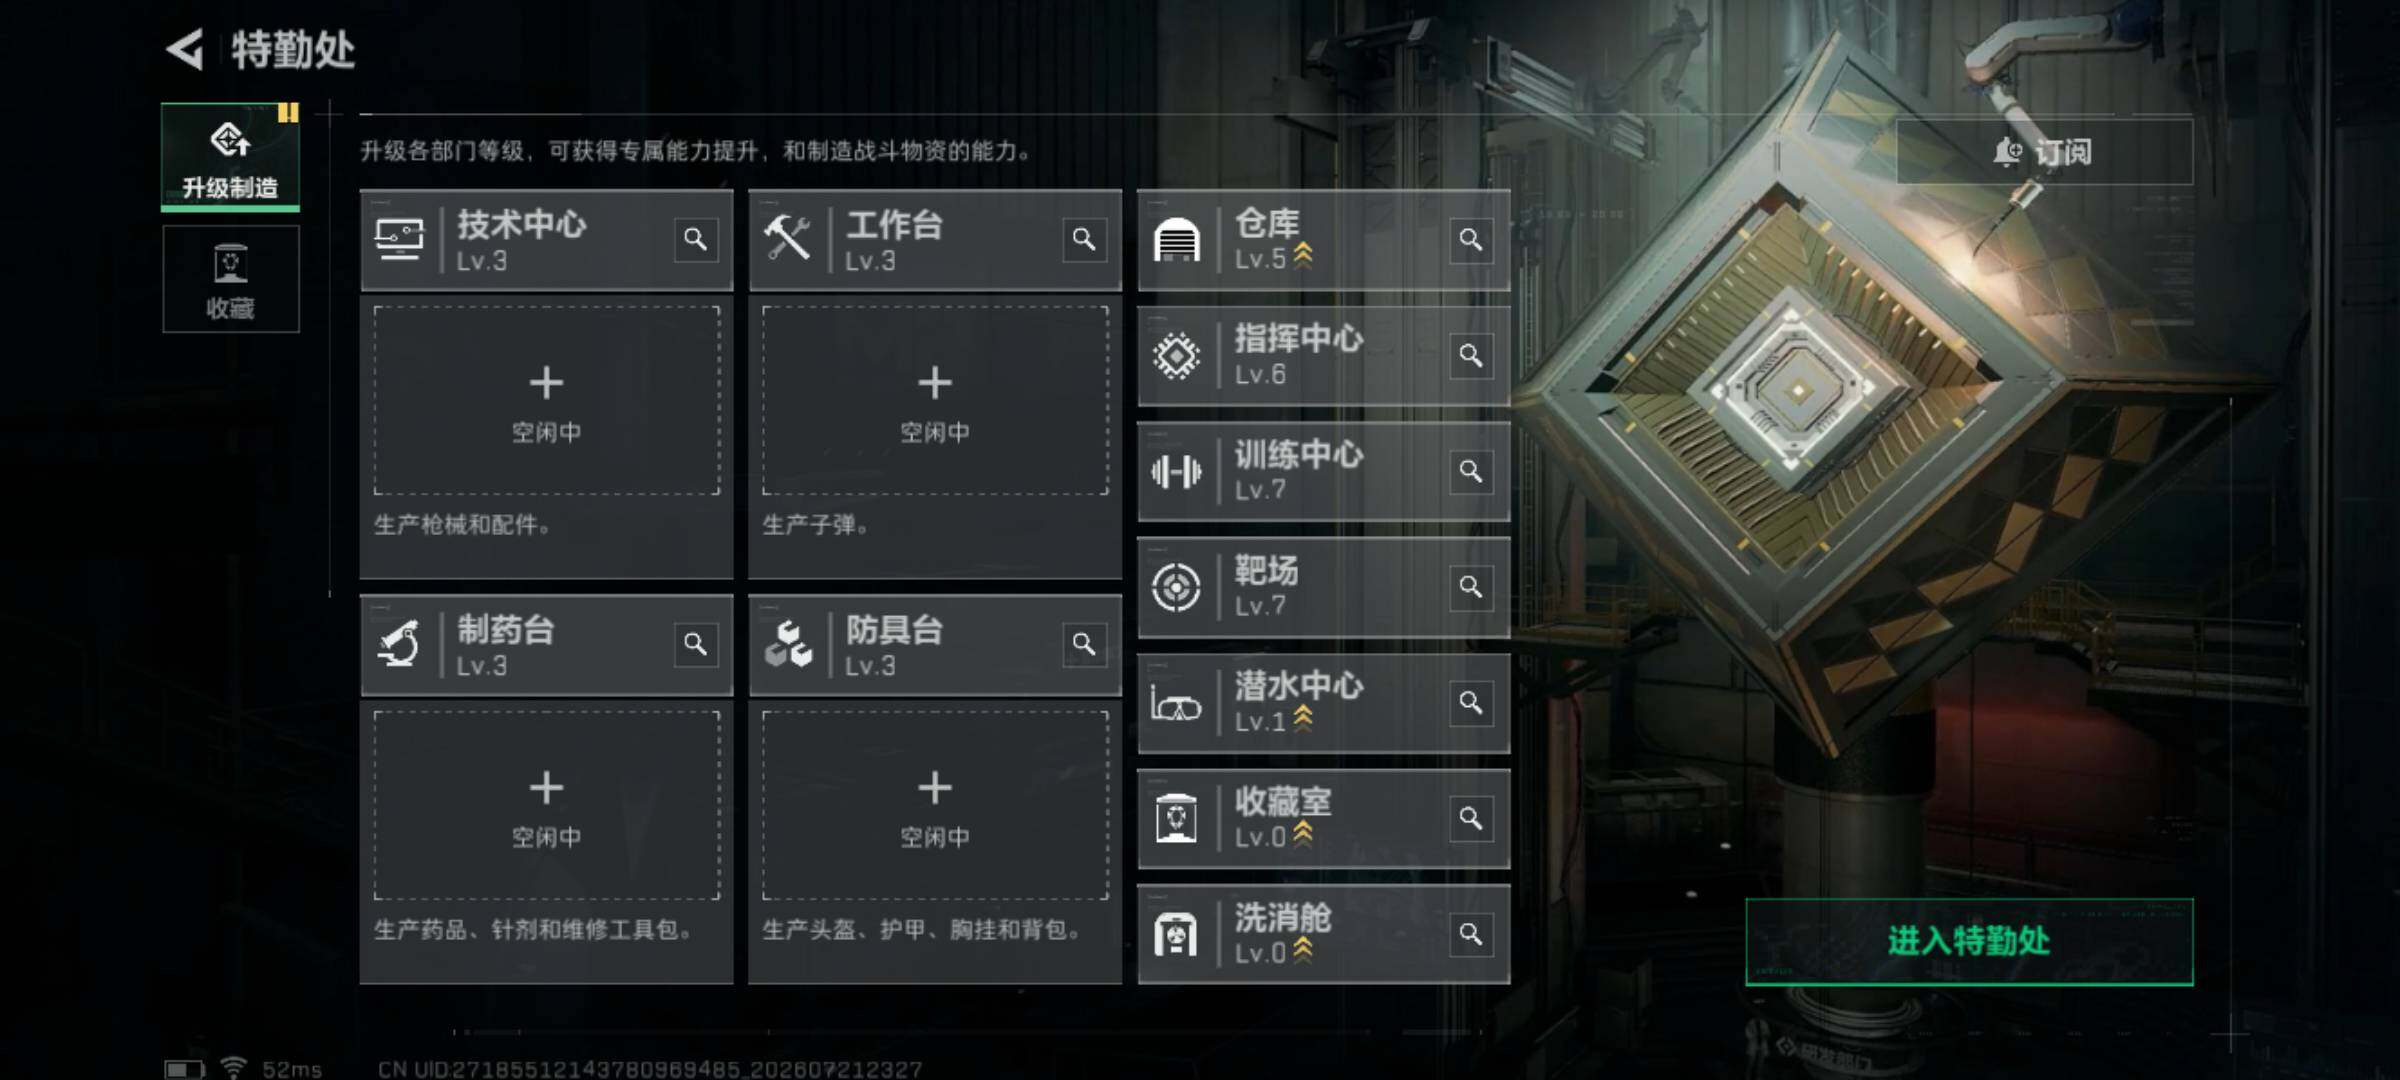Add production in idle 制药台 slot
This screenshot has width=2400, height=1080.
(x=546, y=806)
